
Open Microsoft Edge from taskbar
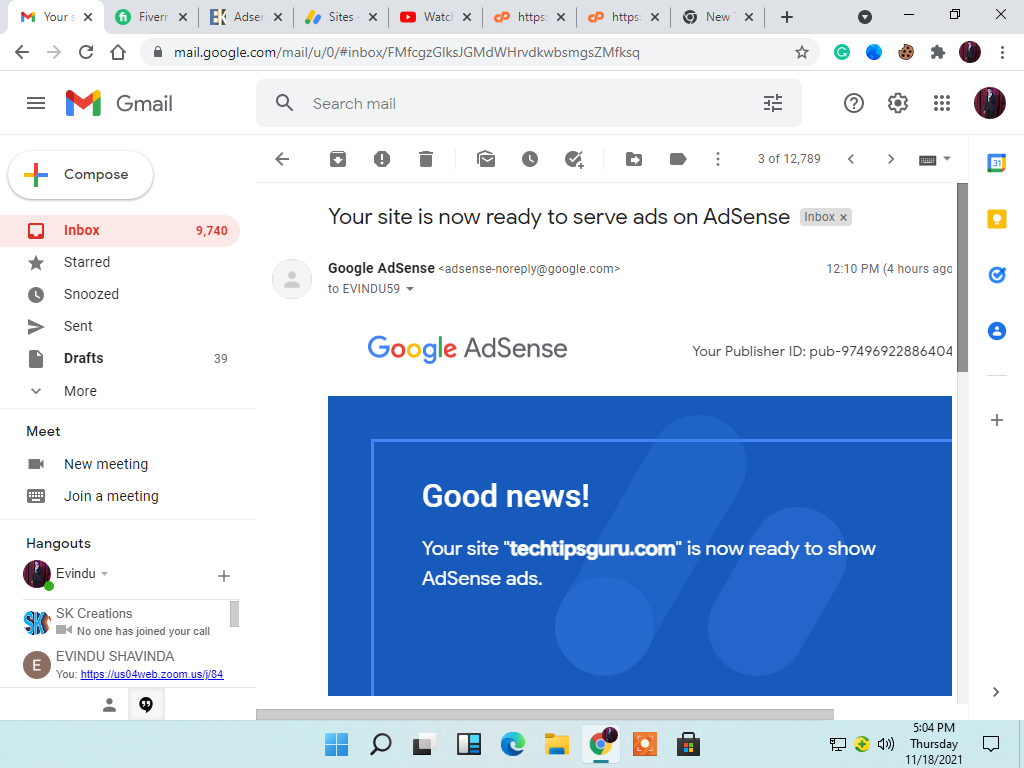pos(513,744)
